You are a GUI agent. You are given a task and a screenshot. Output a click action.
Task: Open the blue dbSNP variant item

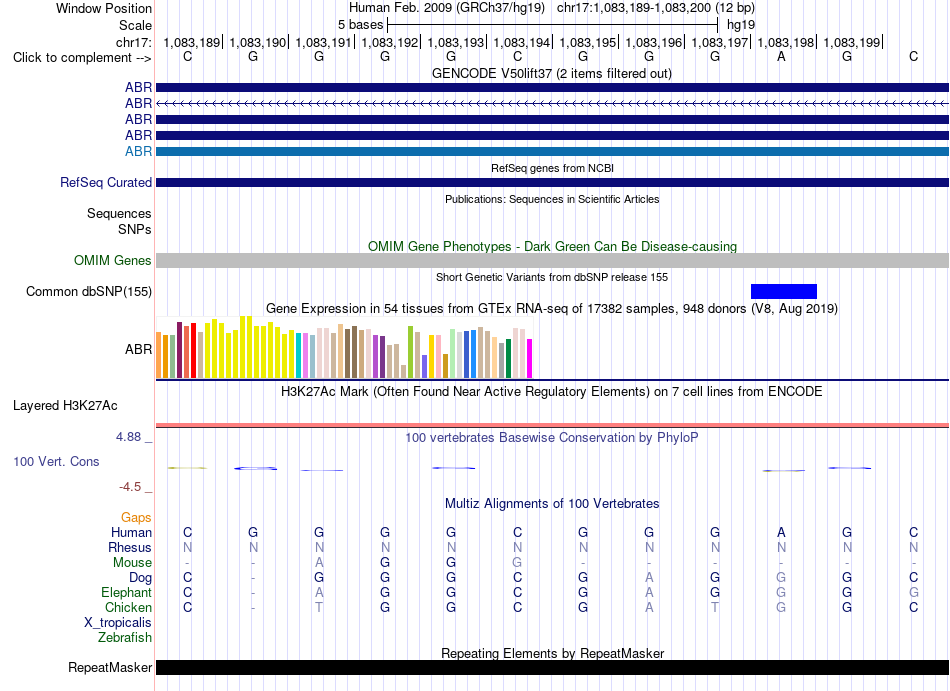(x=783, y=291)
